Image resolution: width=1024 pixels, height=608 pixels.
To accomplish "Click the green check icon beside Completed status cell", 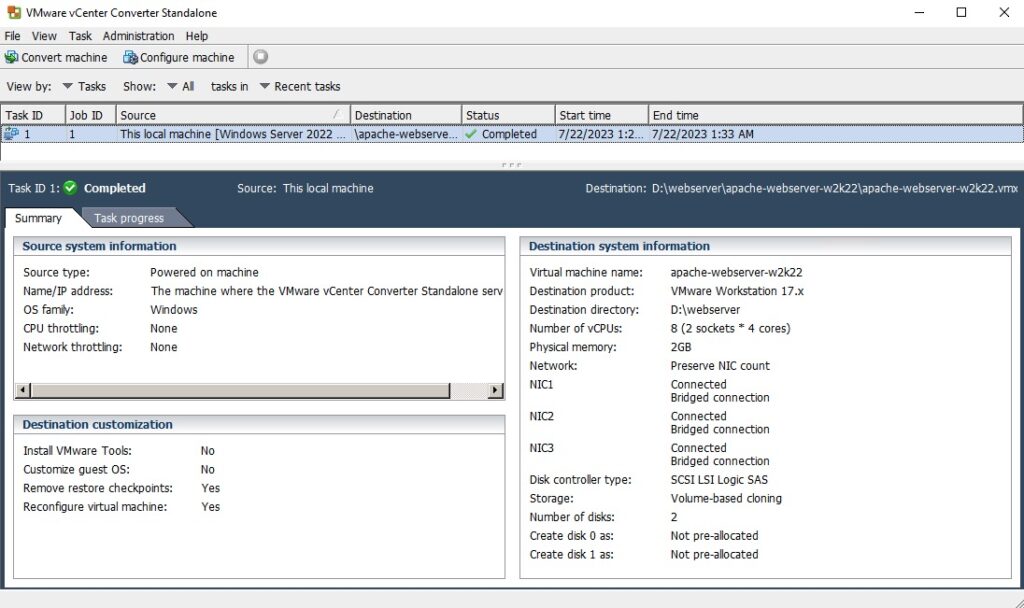I will 471,134.
